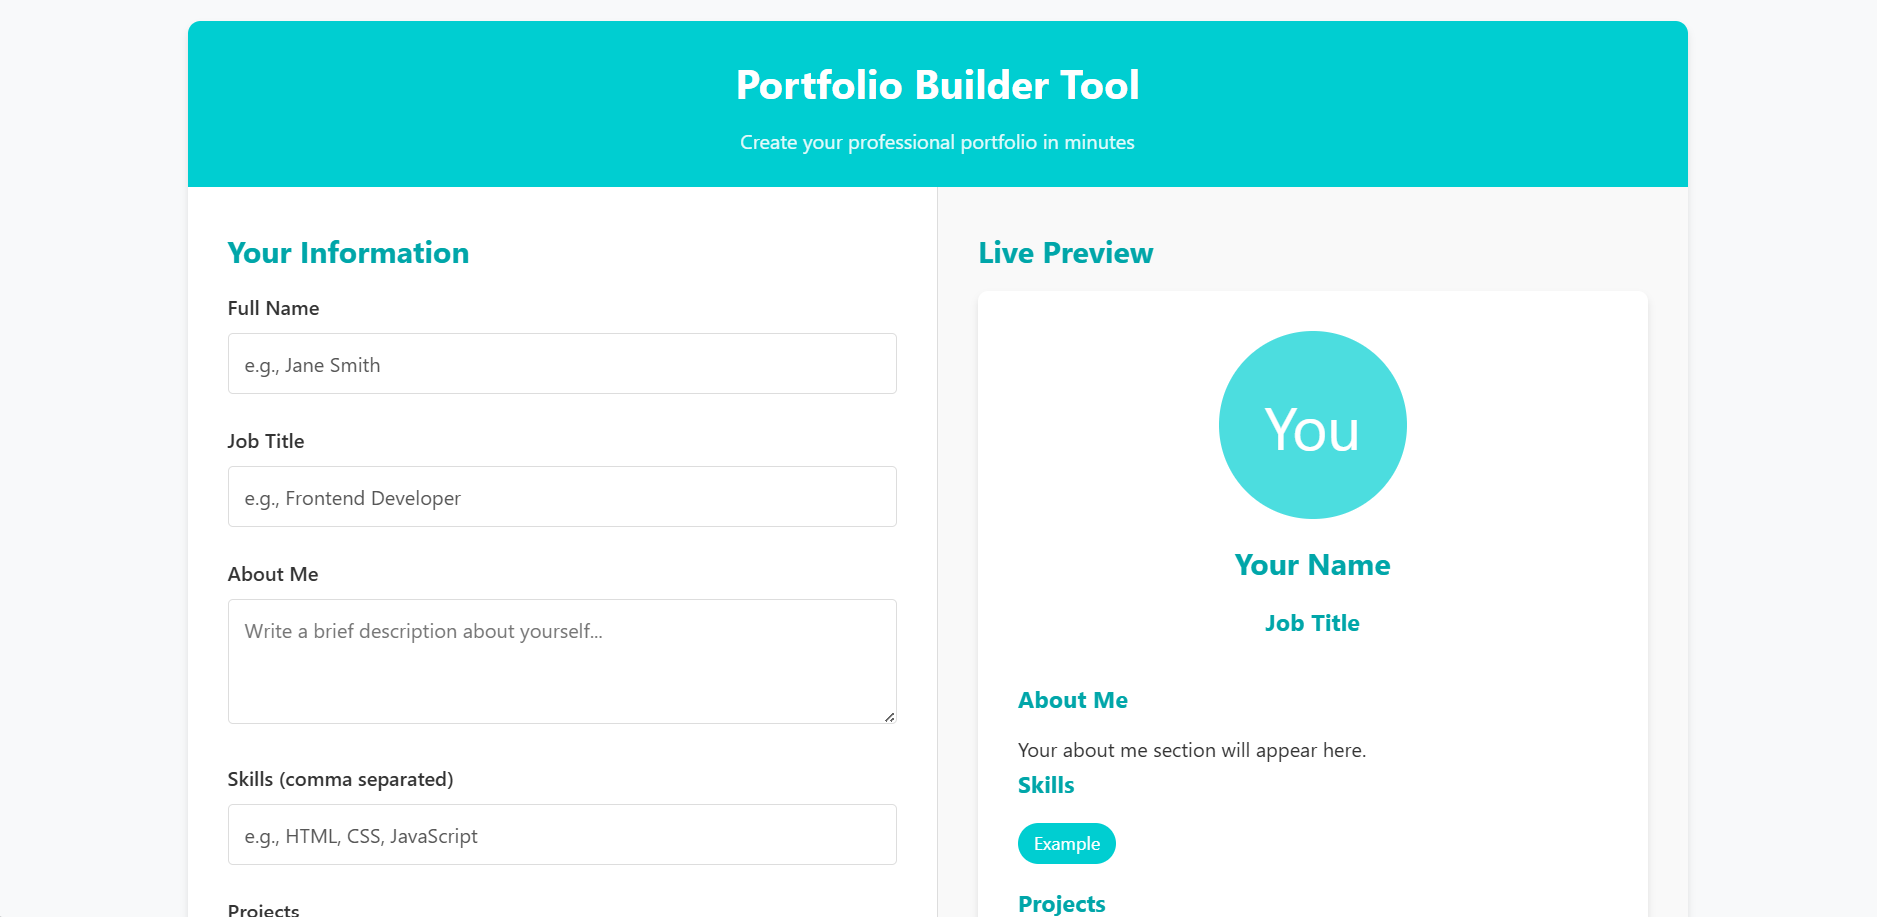1877x917 pixels.
Task: Click the Full Name input field
Action: pos(561,364)
